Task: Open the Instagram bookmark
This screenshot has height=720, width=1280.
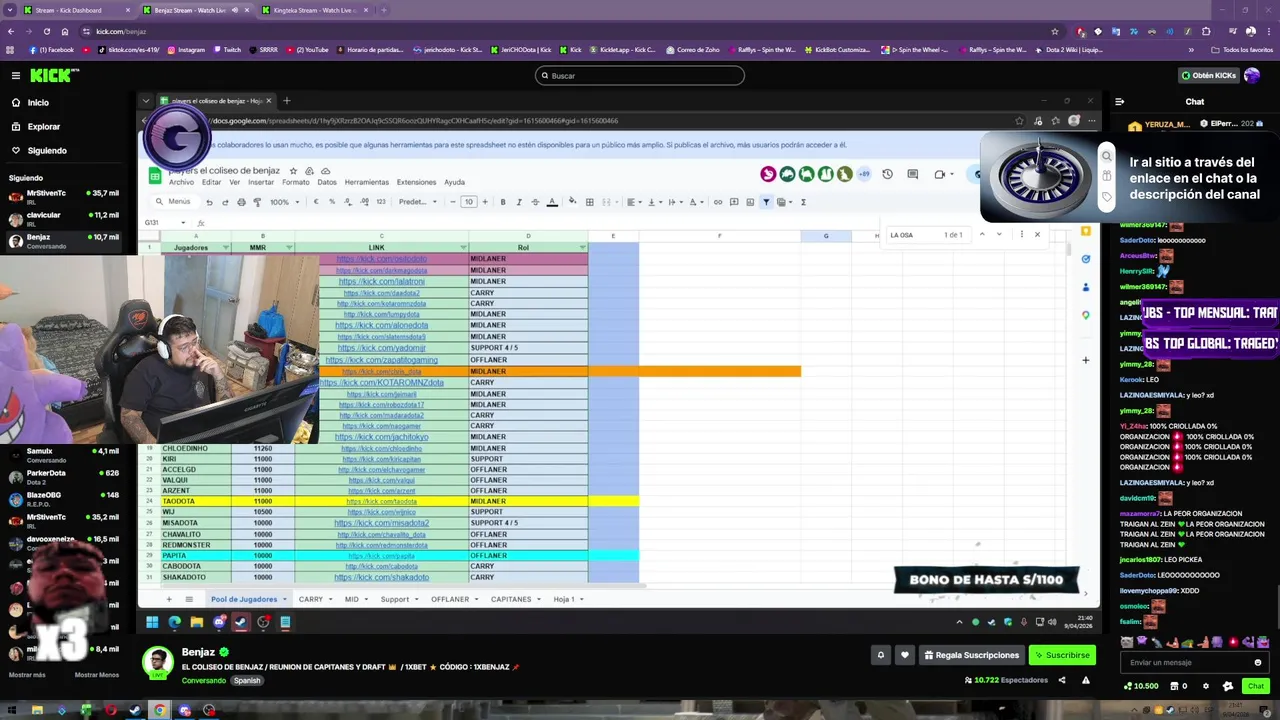Action: tap(186, 49)
